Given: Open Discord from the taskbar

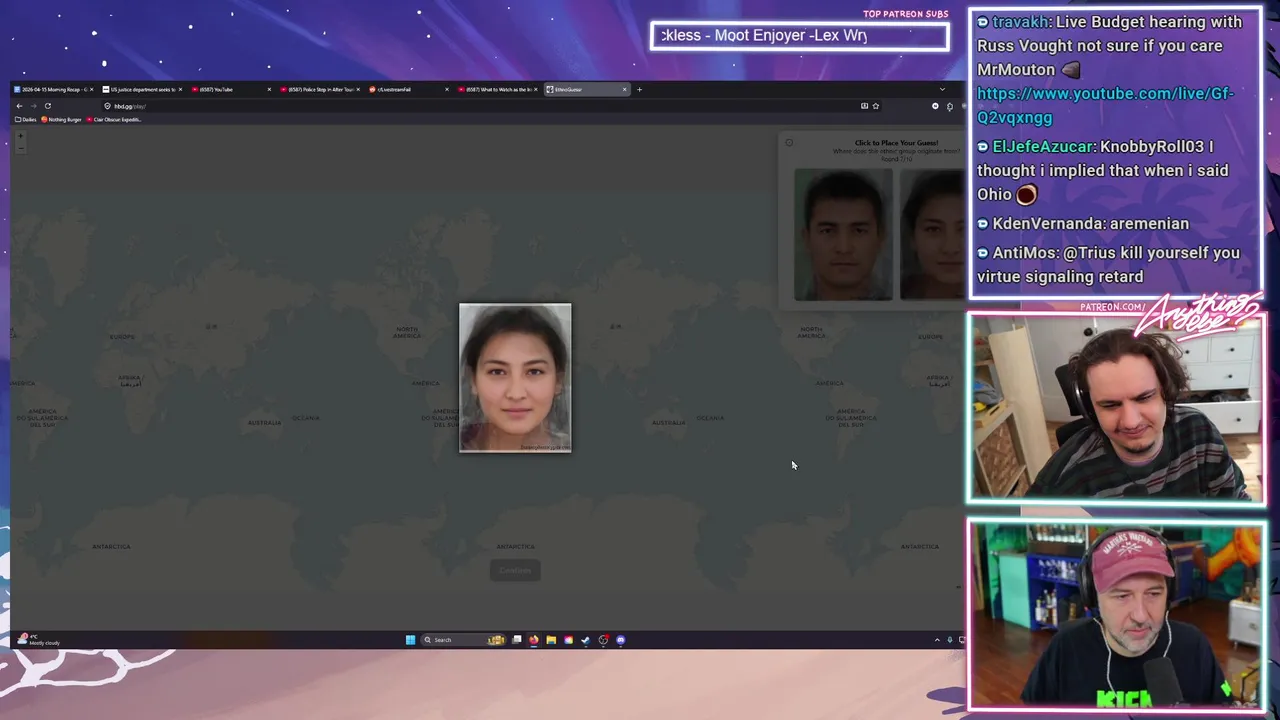Looking at the screenshot, I should (x=621, y=640).
